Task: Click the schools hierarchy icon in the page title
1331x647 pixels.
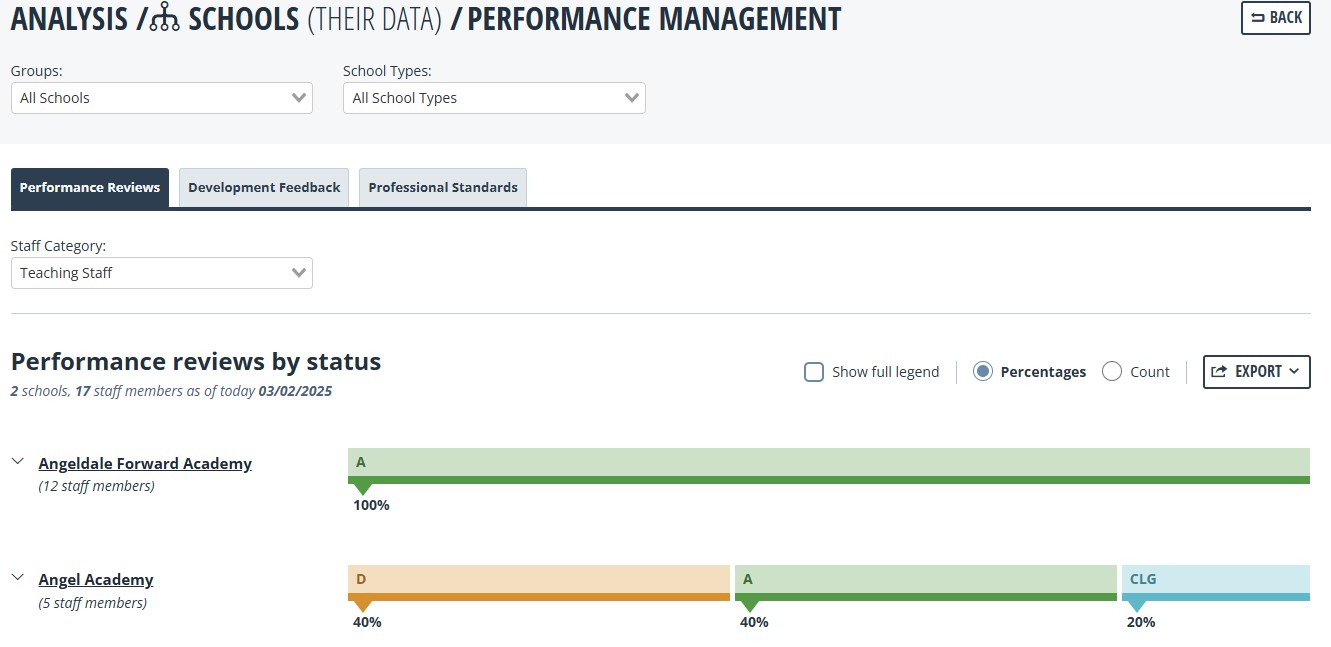Action: click(x=165, y=20)
